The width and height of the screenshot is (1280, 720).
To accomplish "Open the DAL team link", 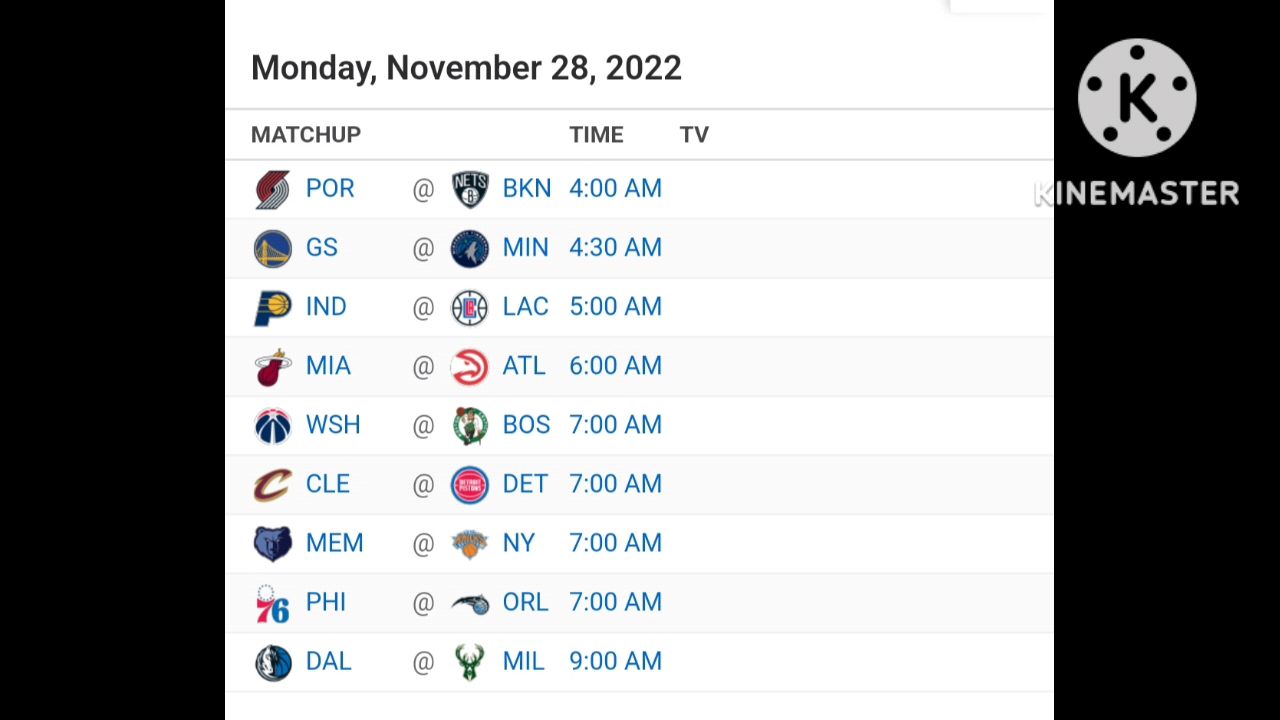I will coord(329,661).
